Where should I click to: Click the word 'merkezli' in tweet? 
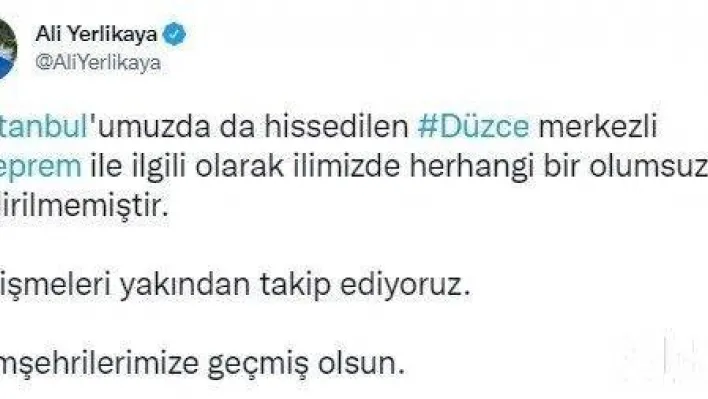598,126
